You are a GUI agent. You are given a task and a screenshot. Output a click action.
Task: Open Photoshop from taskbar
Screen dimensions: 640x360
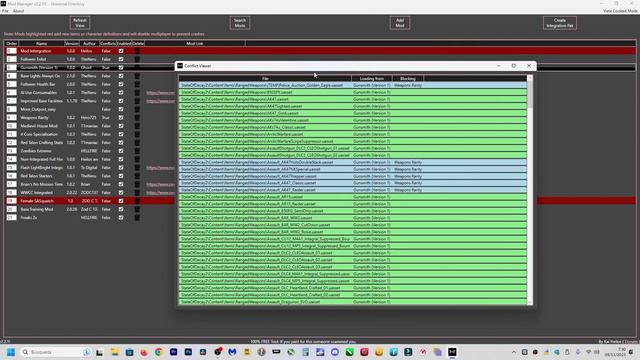(188, 352)
